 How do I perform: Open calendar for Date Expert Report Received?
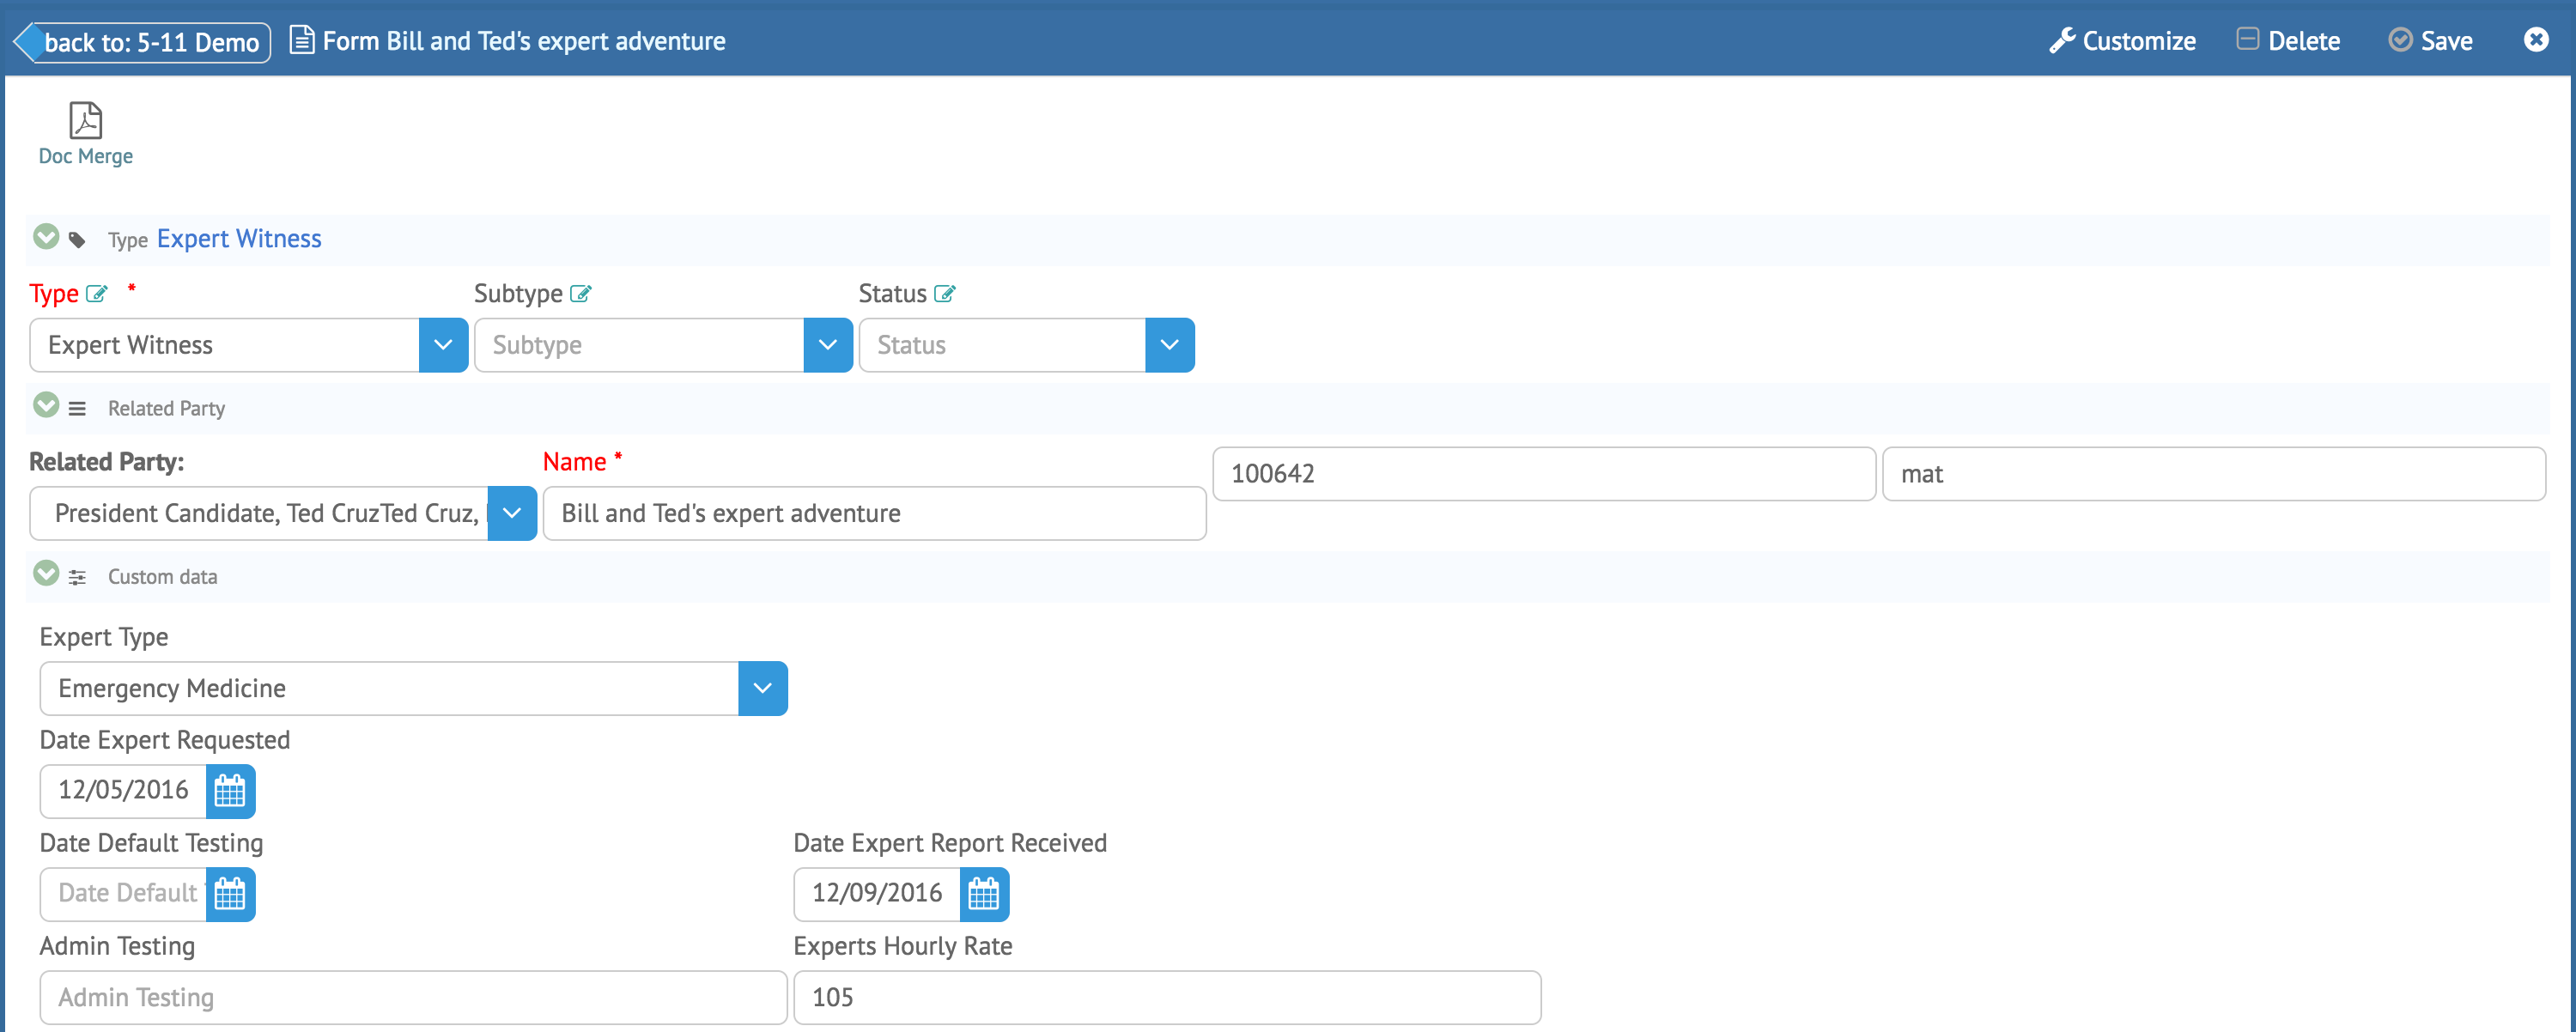pos(984,894)
